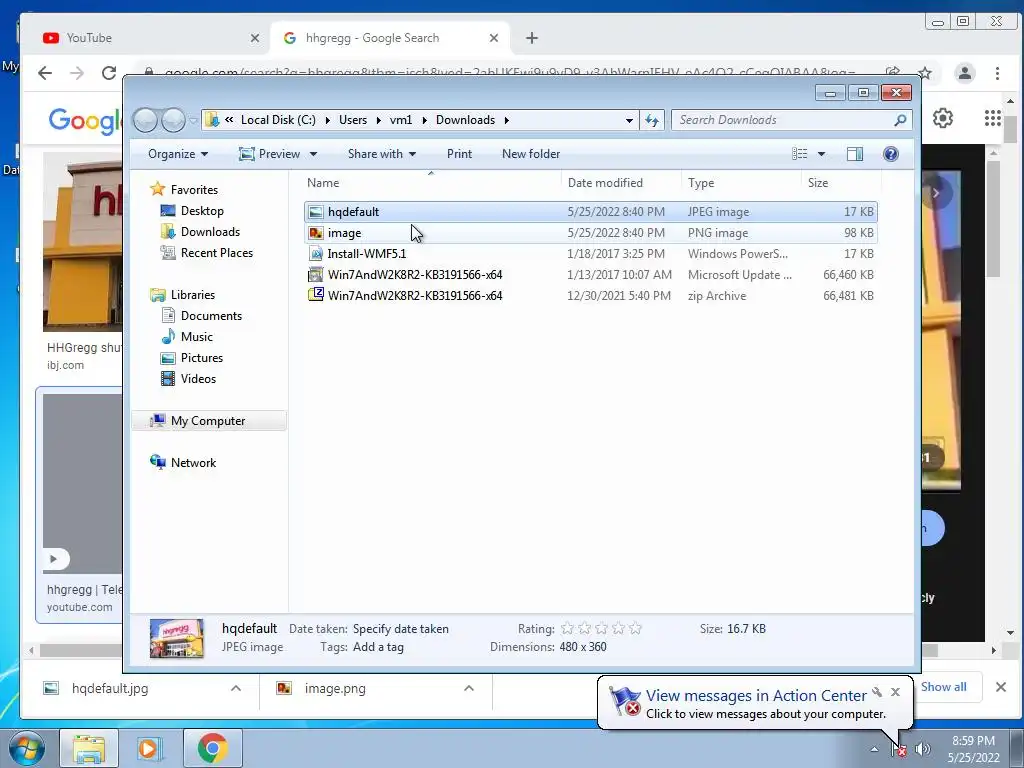Open the Chrome profile avatar icon

[x=965, y=73]
